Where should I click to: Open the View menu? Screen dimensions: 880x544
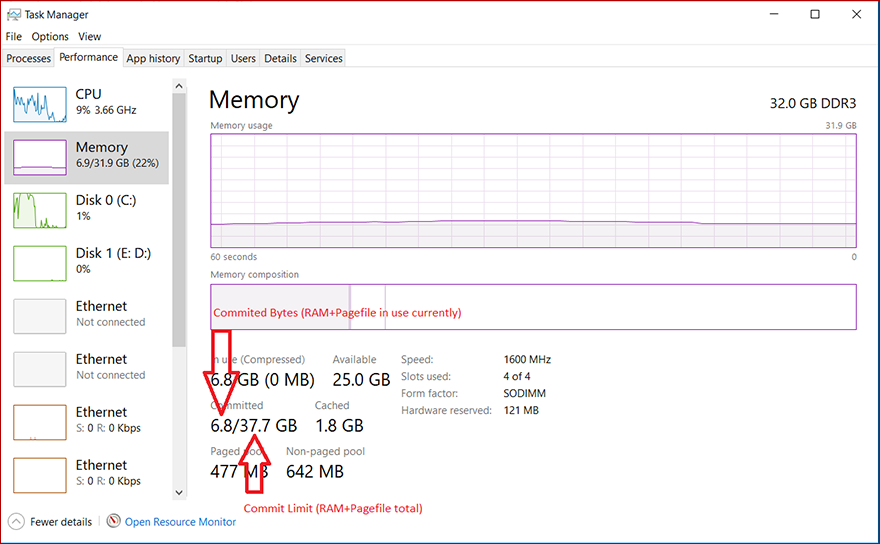[x=89, y=37]
